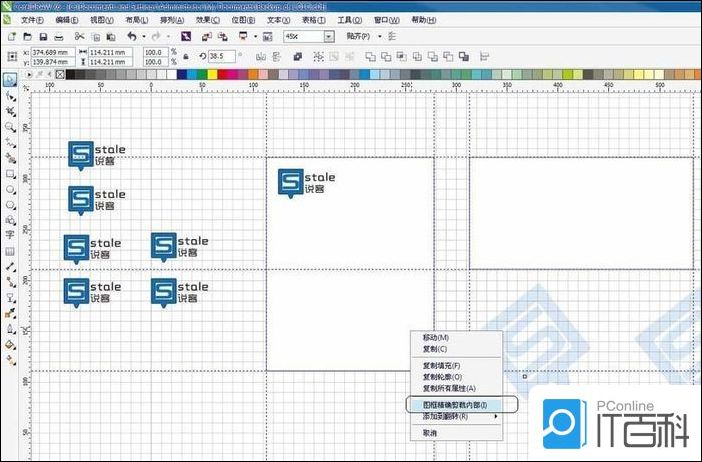Open the 位图(B) menu

click(243, 20)
